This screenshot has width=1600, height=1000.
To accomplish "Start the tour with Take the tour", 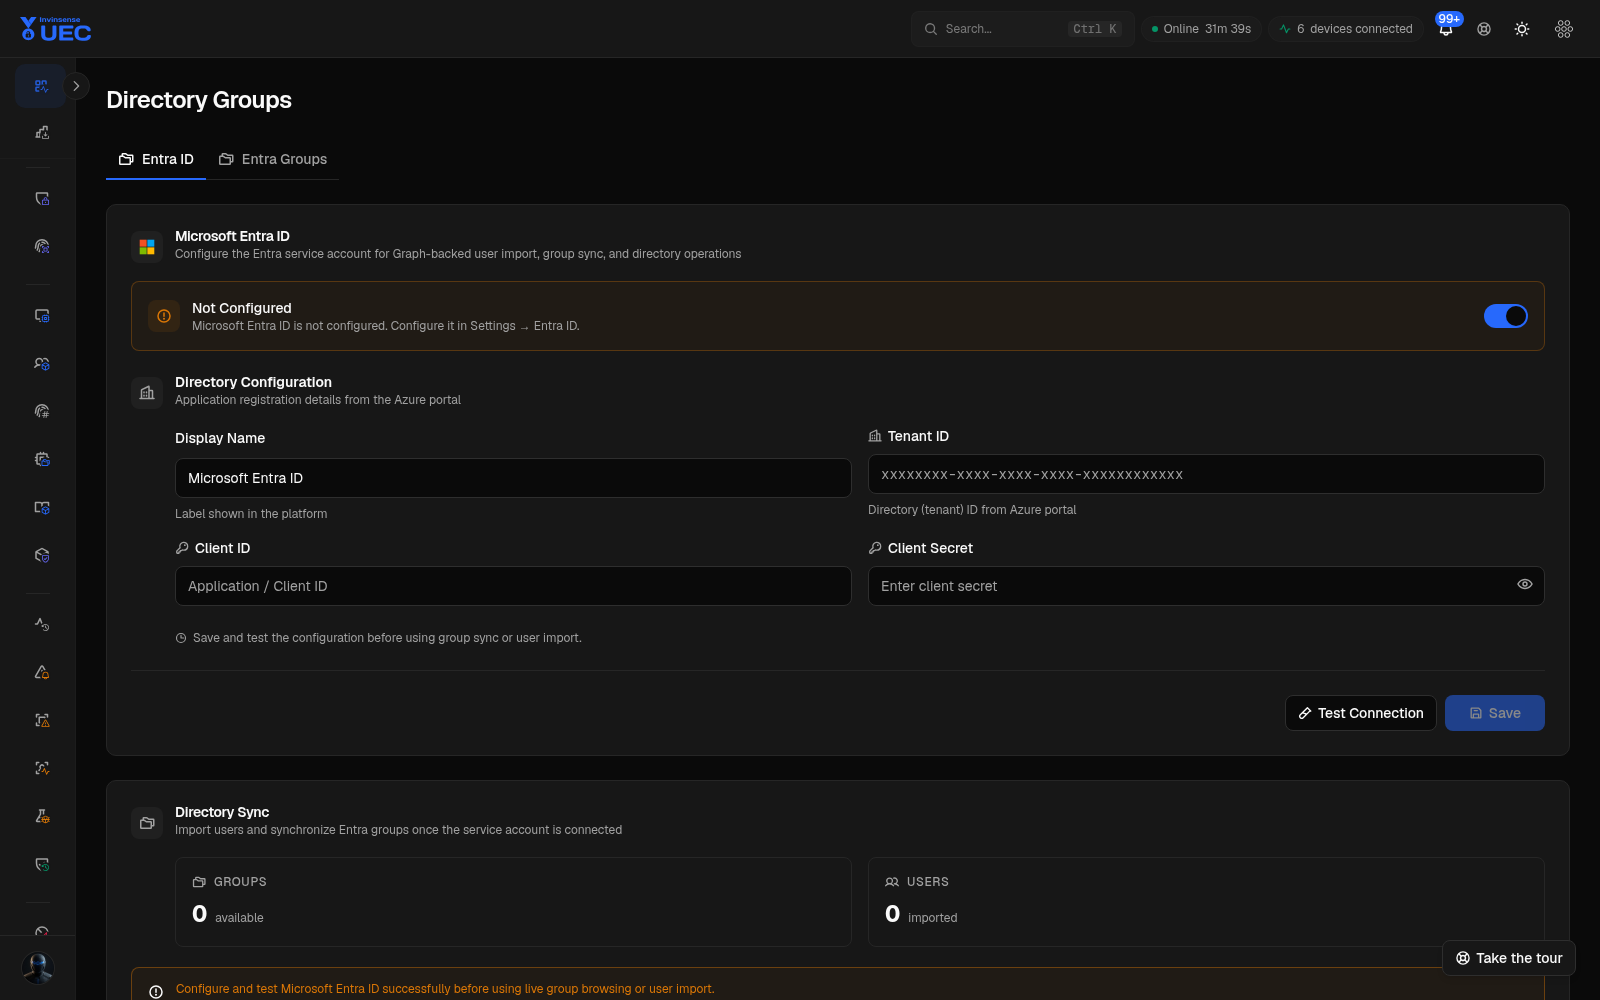I will 1509,958.
